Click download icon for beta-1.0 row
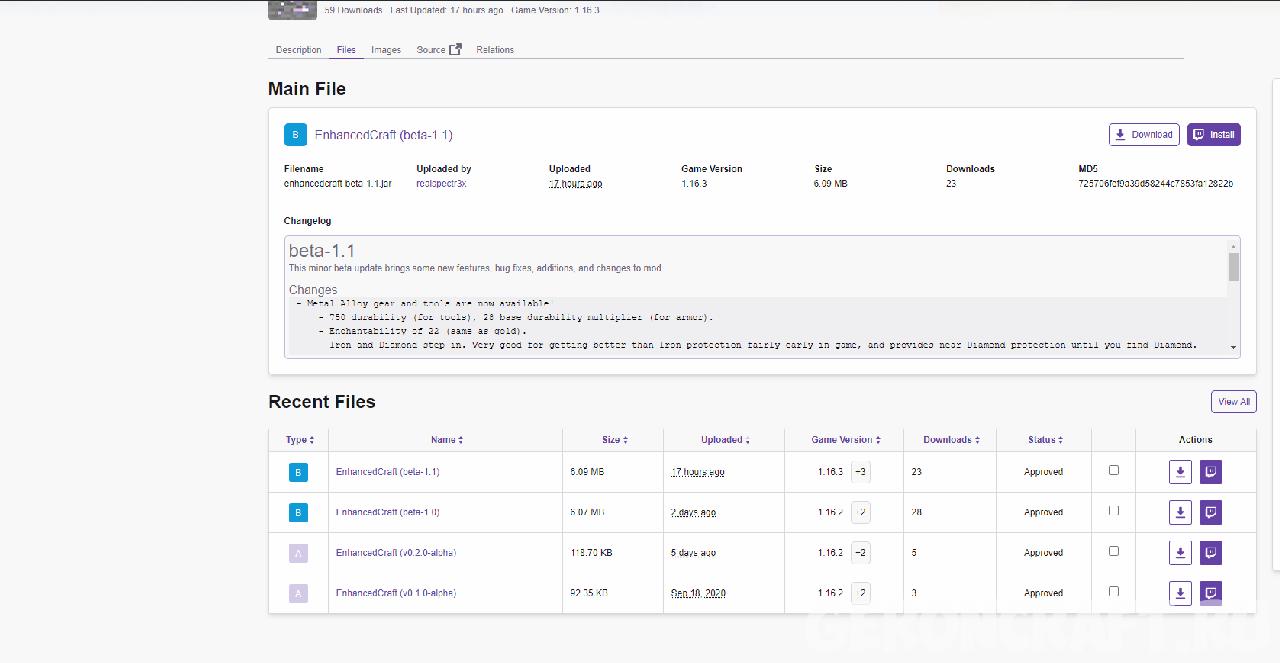The height and width of the screenshot is (663, 1280). pyautogui.click(x=1180, y=512)
